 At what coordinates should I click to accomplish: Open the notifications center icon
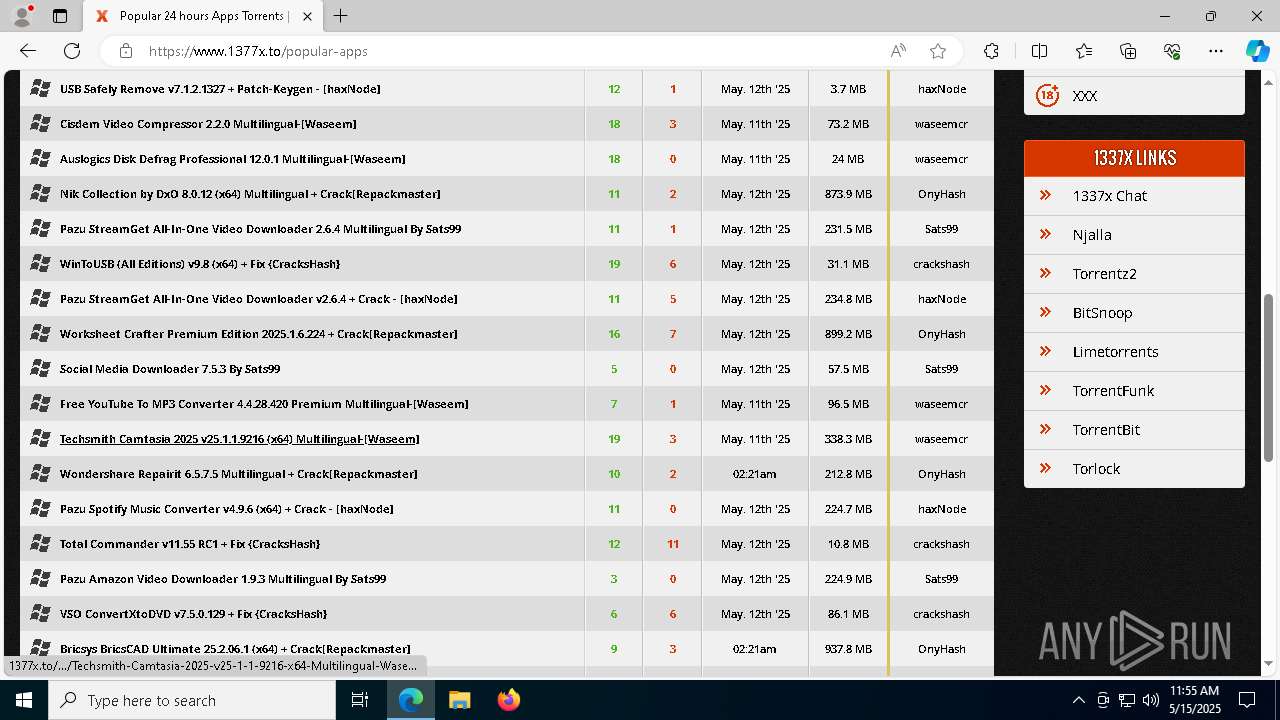(1248, 700)
